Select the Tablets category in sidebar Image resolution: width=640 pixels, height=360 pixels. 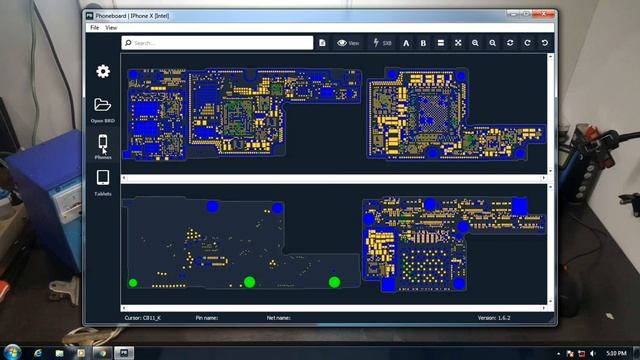pyautogui.click(x=103, y=182)
